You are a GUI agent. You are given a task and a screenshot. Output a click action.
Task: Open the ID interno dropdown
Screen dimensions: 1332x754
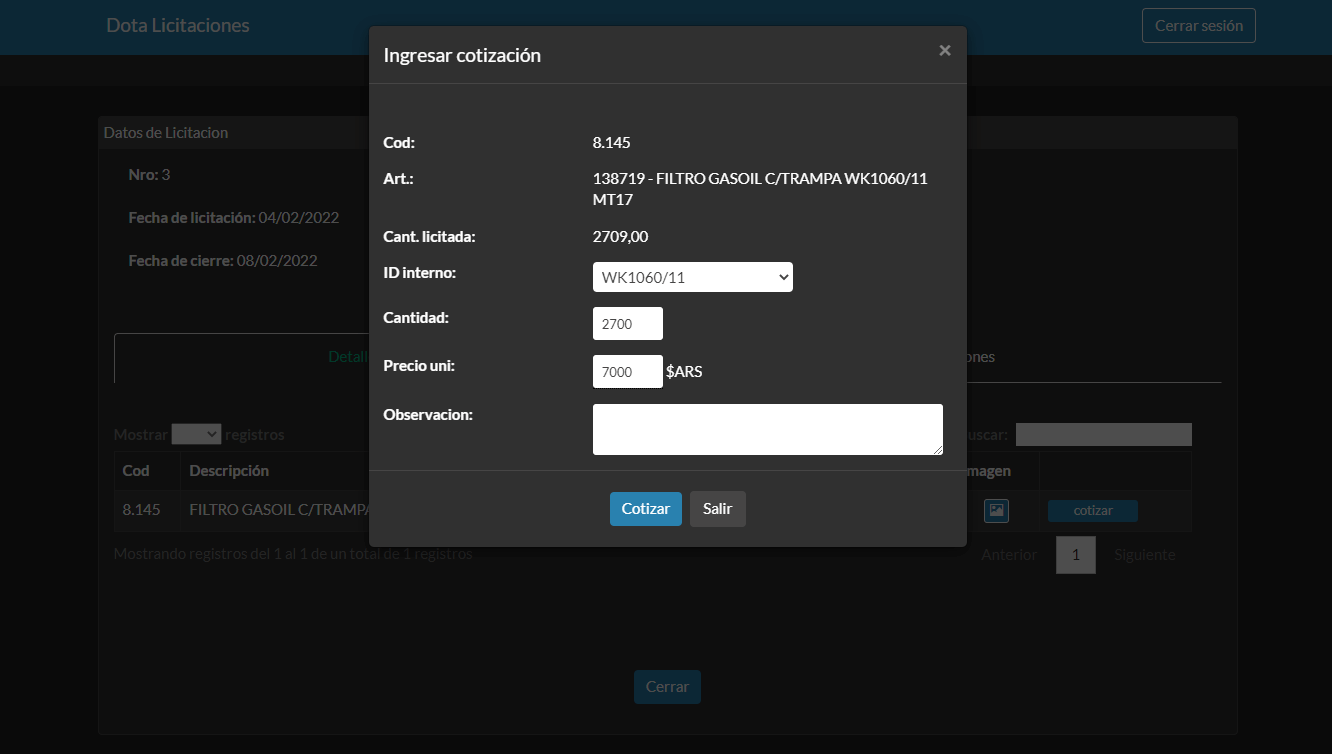click(692, 277)
